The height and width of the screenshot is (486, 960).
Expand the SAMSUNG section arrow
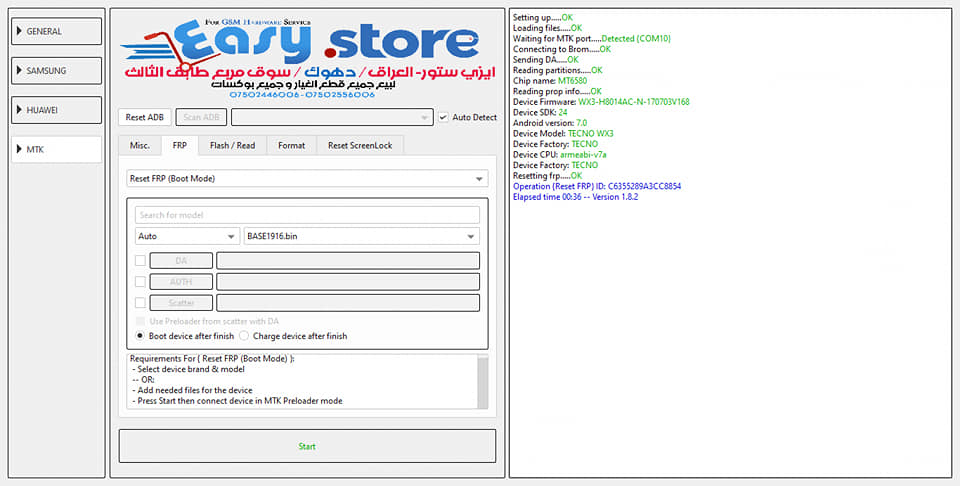(x=20, y=70)
